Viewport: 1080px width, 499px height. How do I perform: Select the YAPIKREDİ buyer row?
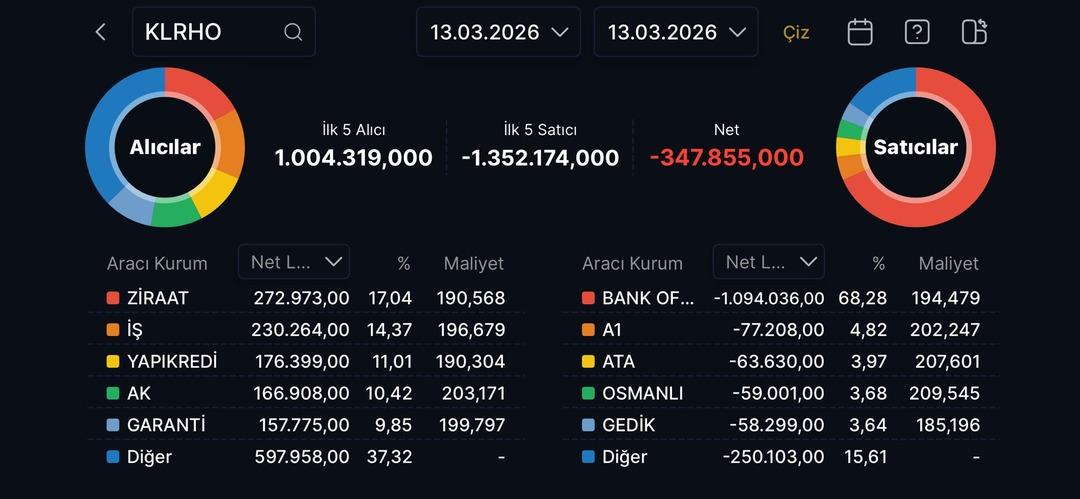coord(306,361)
